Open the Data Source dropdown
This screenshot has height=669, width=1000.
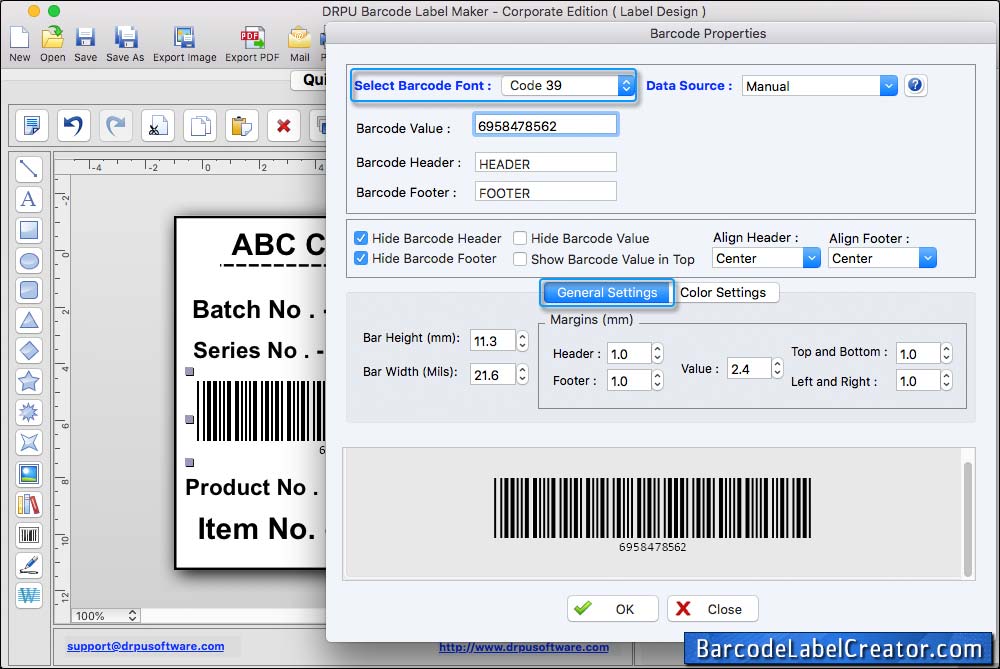click(820, 85)
